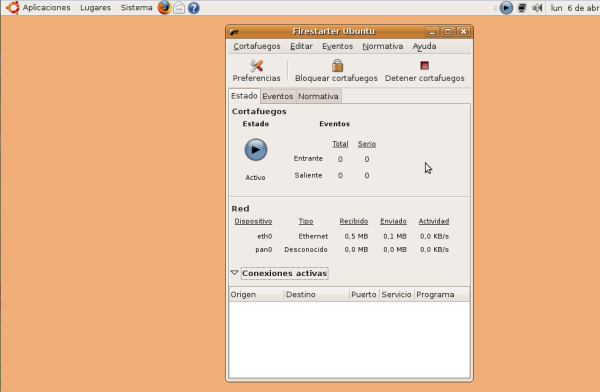Screen dimensions: 600x392
Task: Open the mail icon in top panel
Action: tap(179, 8)
